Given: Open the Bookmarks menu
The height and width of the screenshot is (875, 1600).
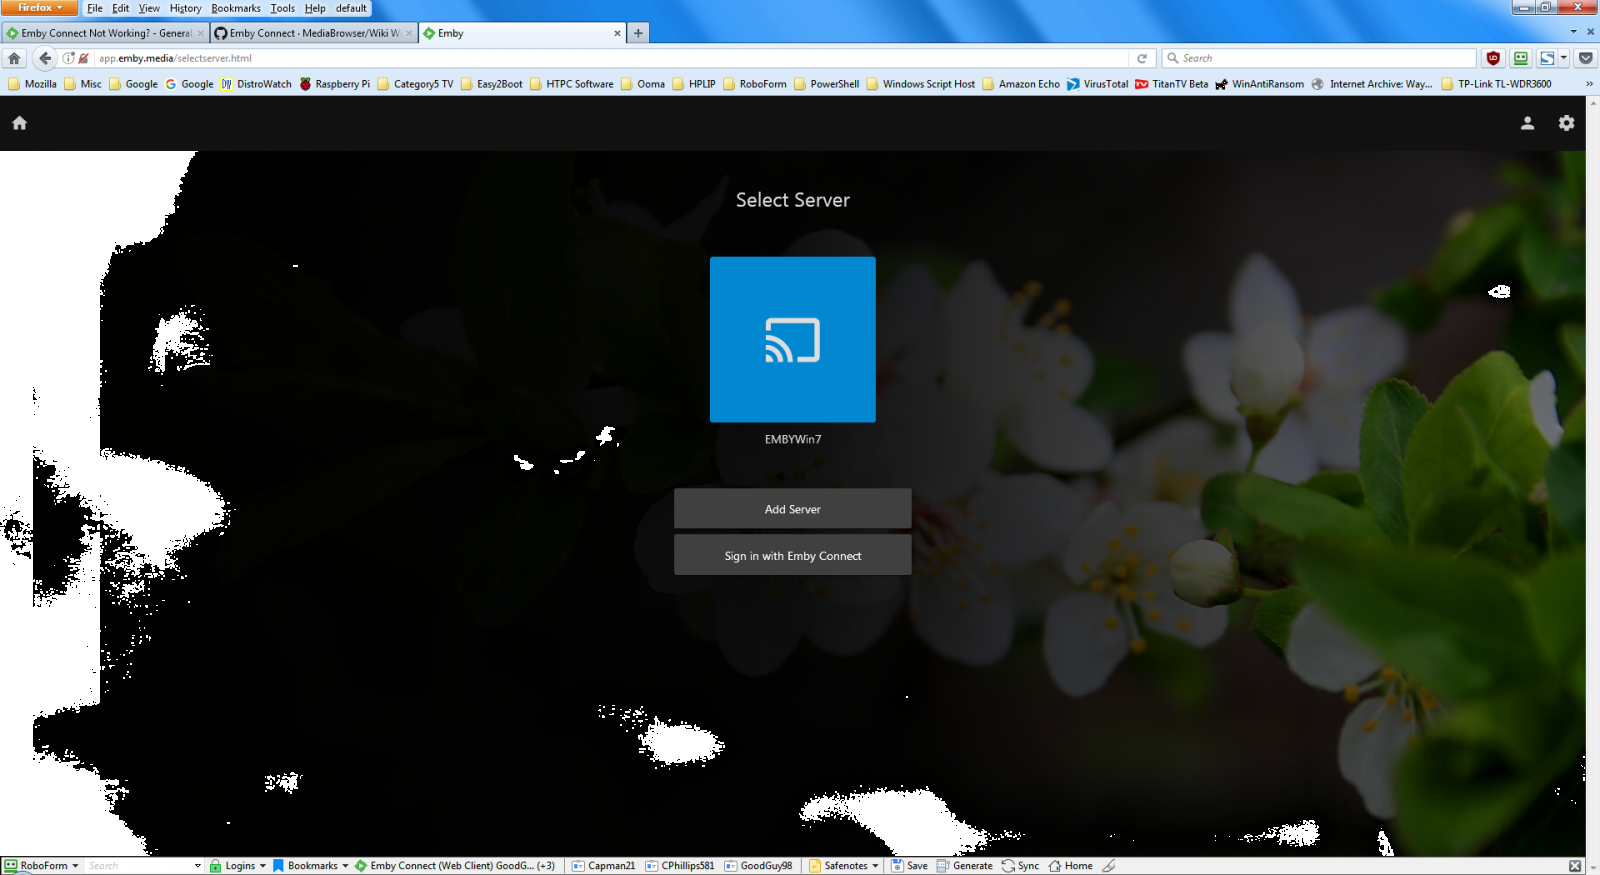Looking at the screenshot, I should pyautogui.click(x=236, y=8).
